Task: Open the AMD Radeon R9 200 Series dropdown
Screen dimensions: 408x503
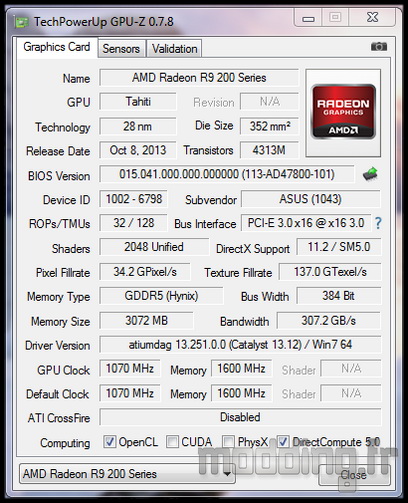Action: (x=127, y=474)
